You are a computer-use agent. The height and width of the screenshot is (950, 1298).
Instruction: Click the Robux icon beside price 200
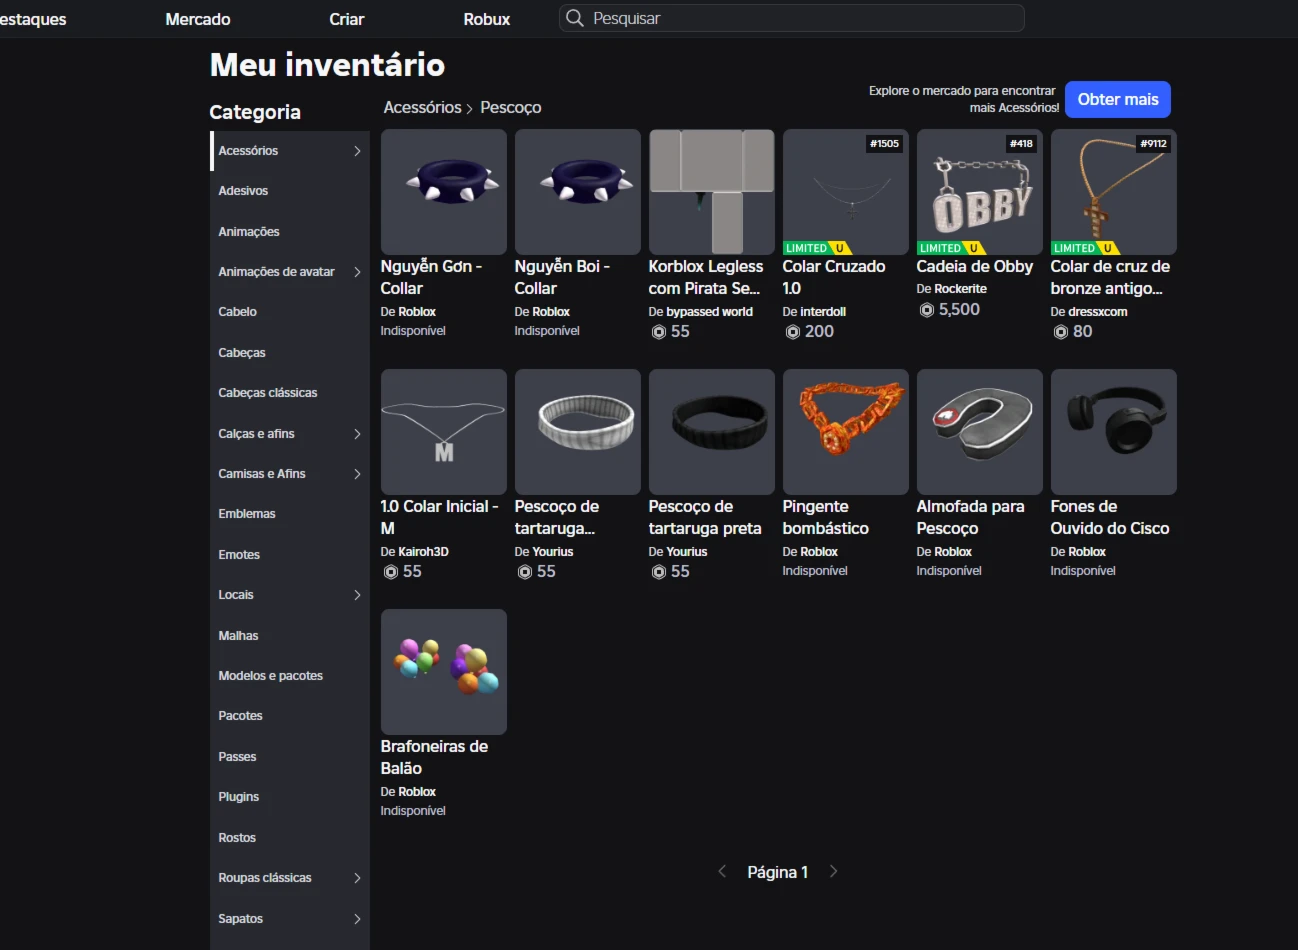pyautogui.click(x=793, y=332)
